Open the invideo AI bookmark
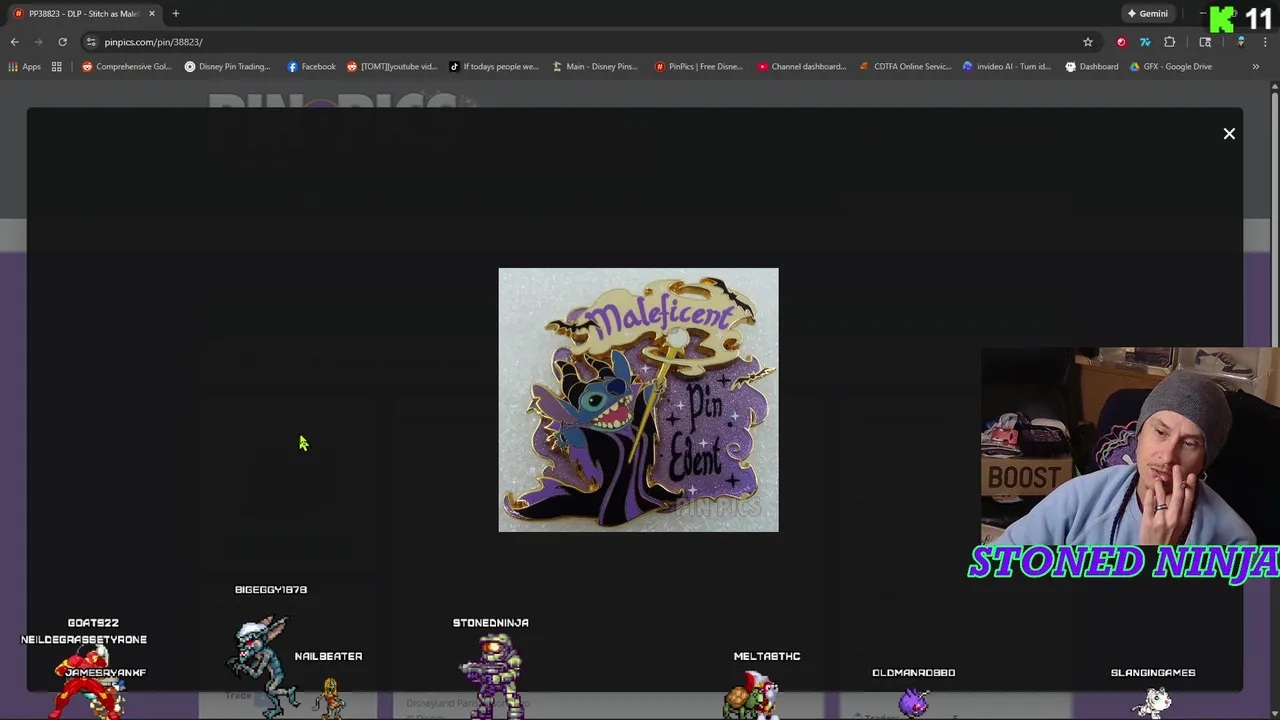 pos(1006,67)
